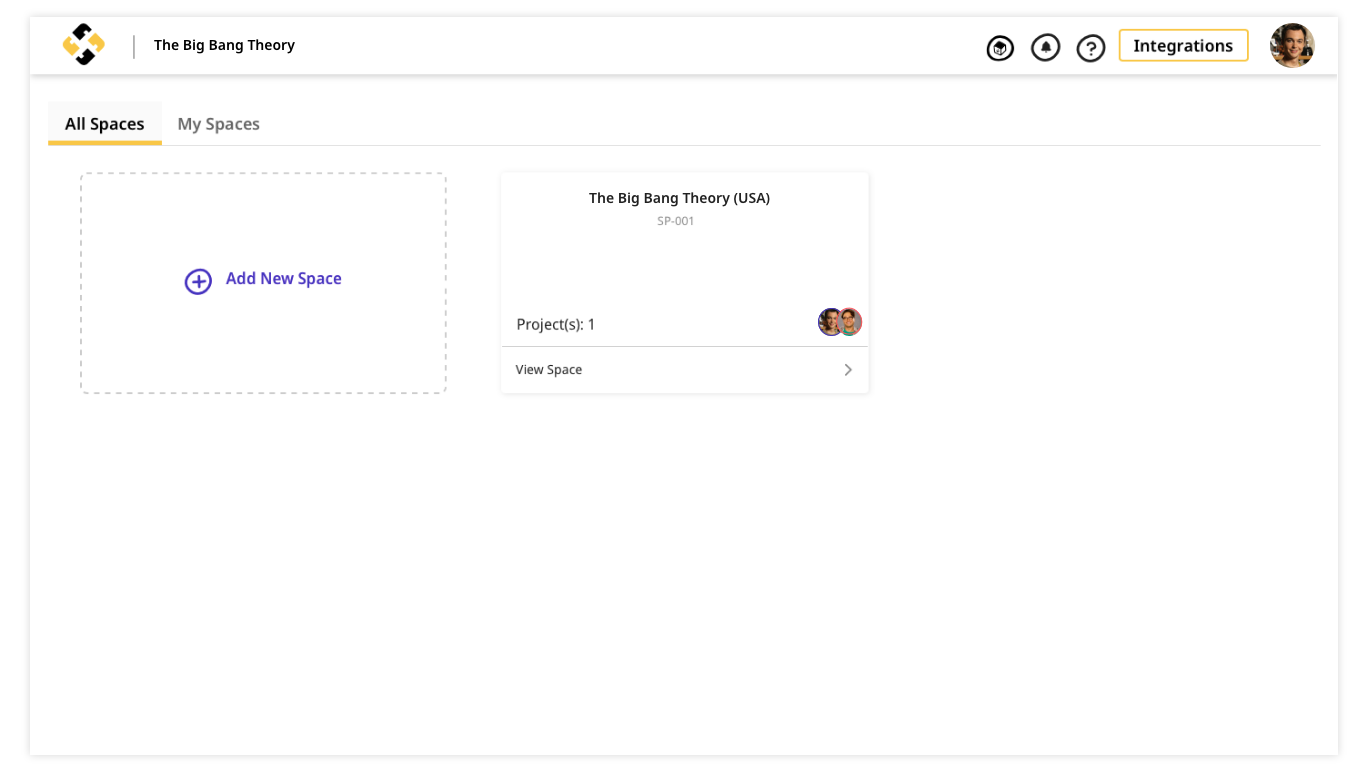Switch to the My Spaces tab
Viewport: 1368px width, 772px height.
coord(219,124)
